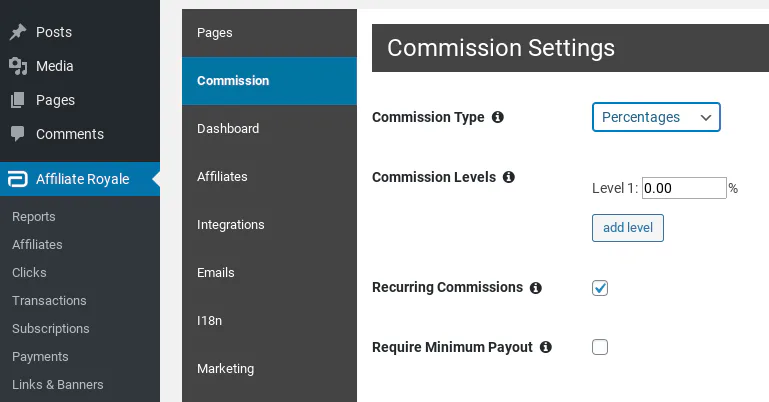Screen dimensions: 769x402
Task: Open the Commission Type dropdown
Action: (x=656, y=117)
